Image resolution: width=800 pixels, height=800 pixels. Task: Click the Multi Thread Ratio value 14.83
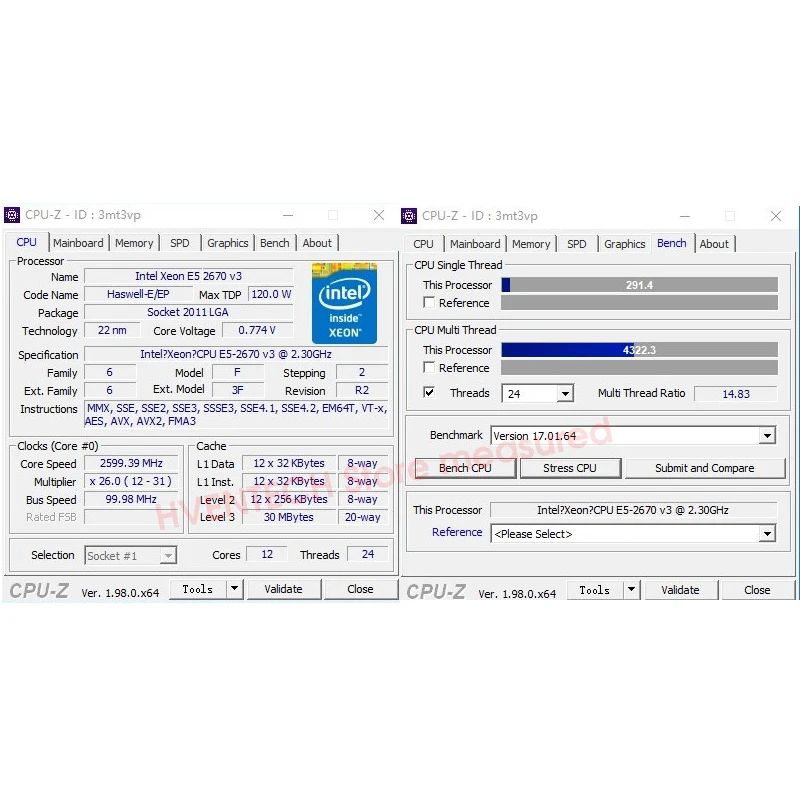(736, 394)
